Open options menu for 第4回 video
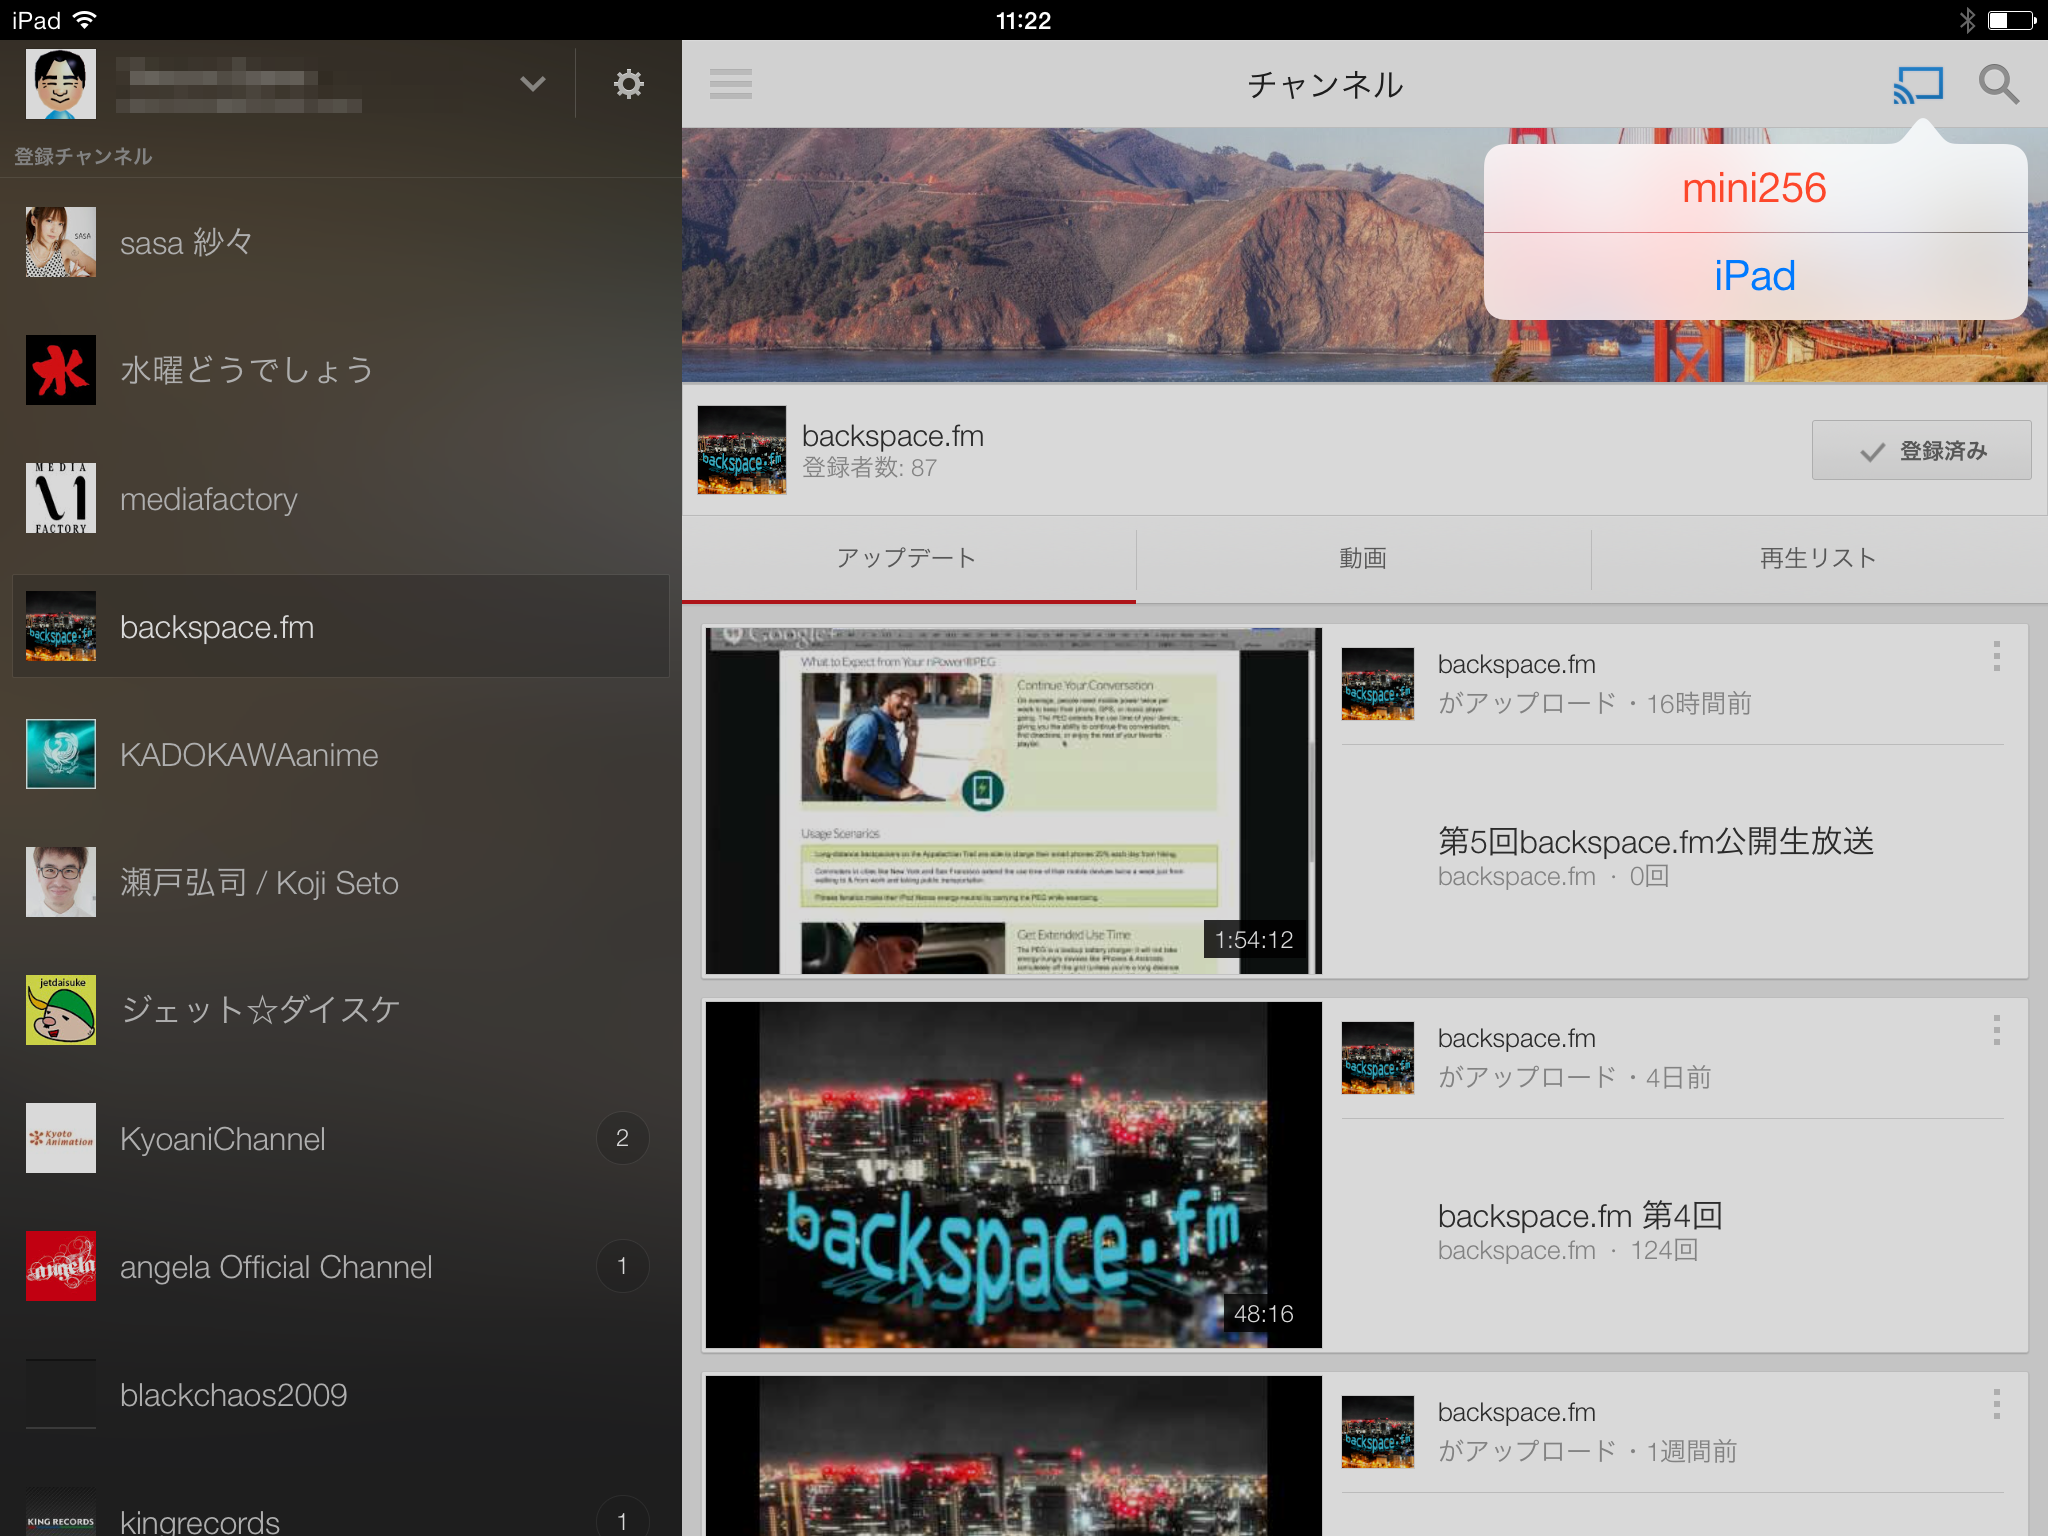This screenshot has height=1536, width=2048. [1996, 1030]
